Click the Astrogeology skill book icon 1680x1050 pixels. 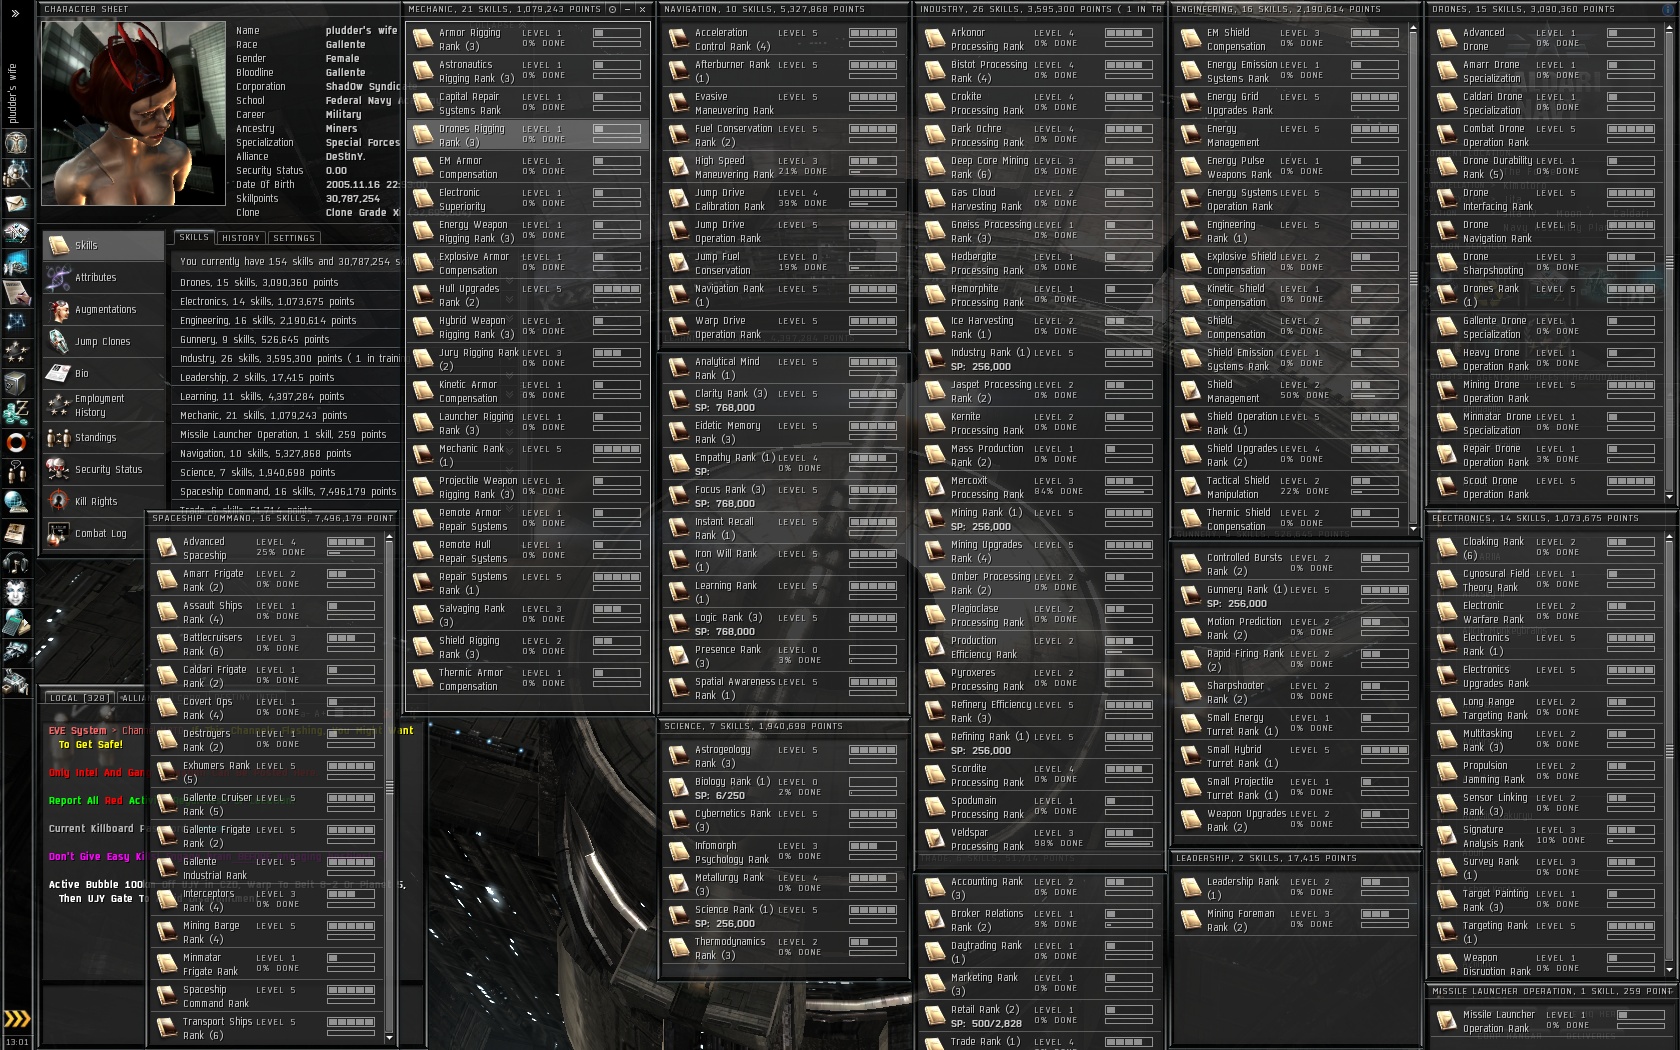point(679,756)
